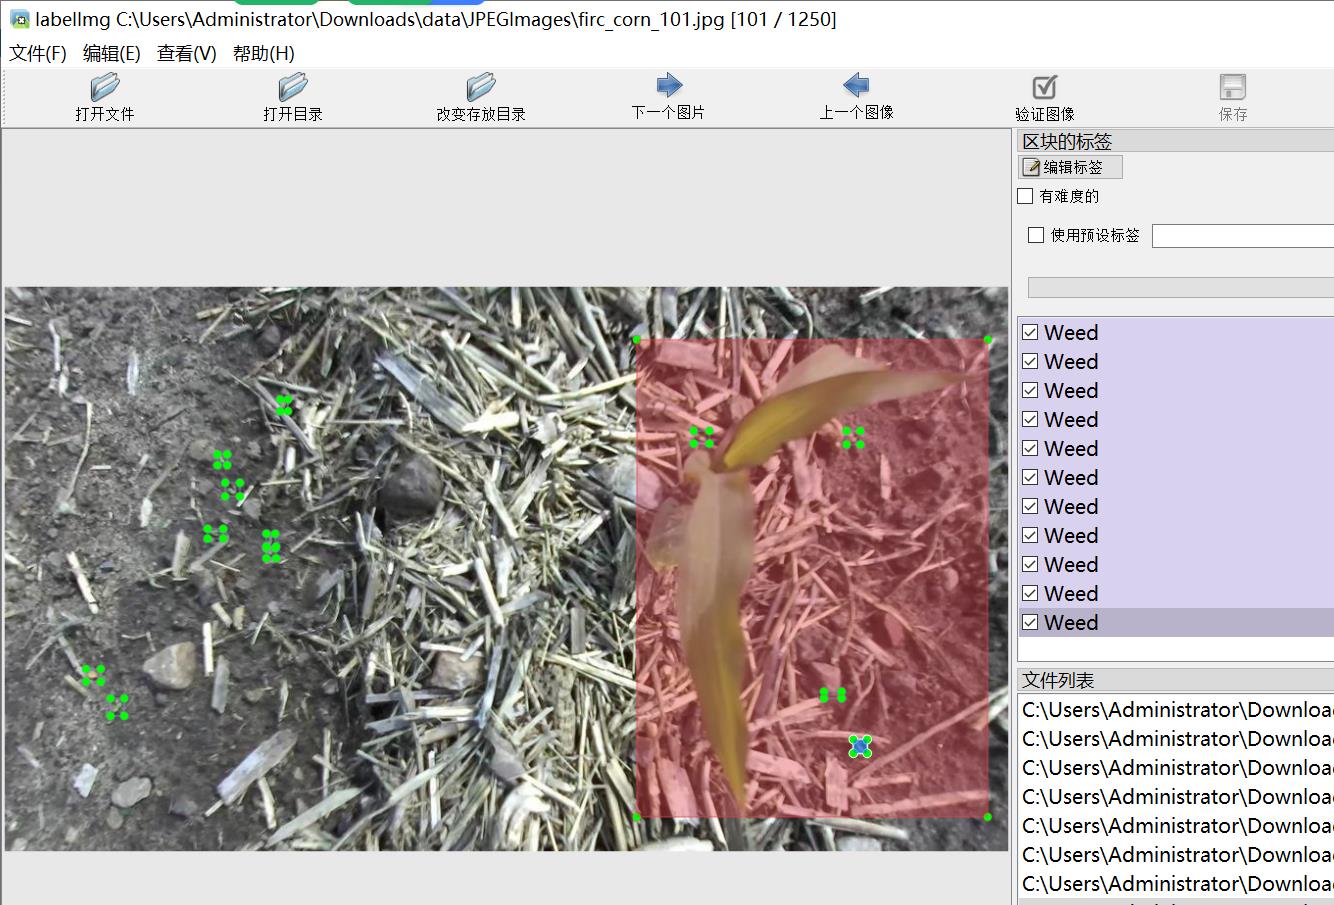
Task: Enable the 使用预设标签 checkbox
Action: (x=1036, y=235)
